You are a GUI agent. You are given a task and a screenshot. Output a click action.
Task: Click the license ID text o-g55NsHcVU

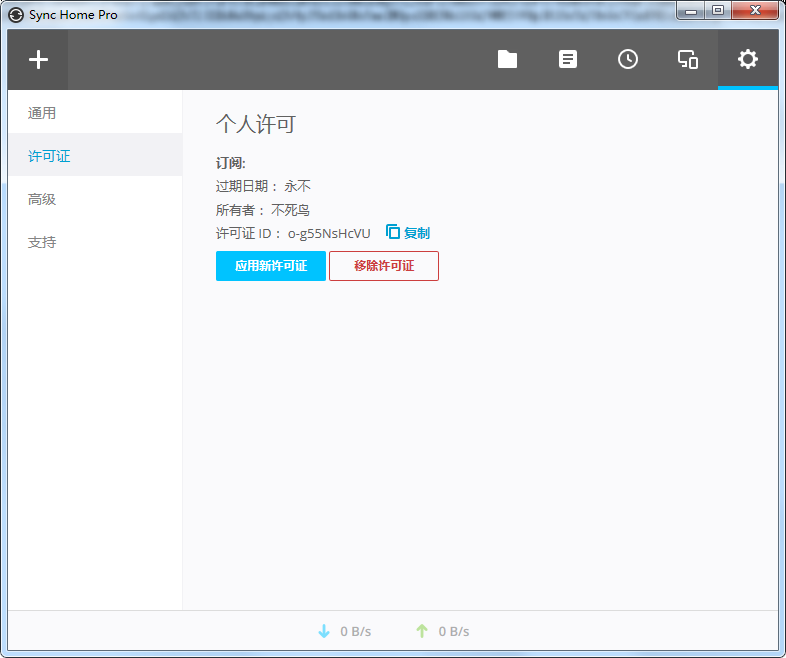pyautogui.click(x=329, y=233)
